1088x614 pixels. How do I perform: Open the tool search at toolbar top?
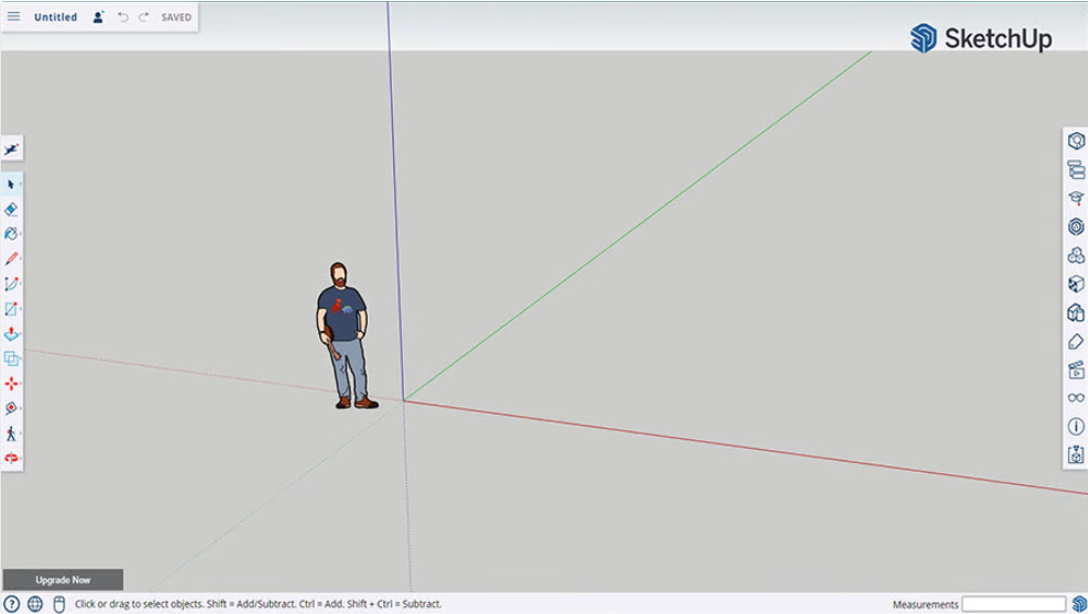[10, 147]
